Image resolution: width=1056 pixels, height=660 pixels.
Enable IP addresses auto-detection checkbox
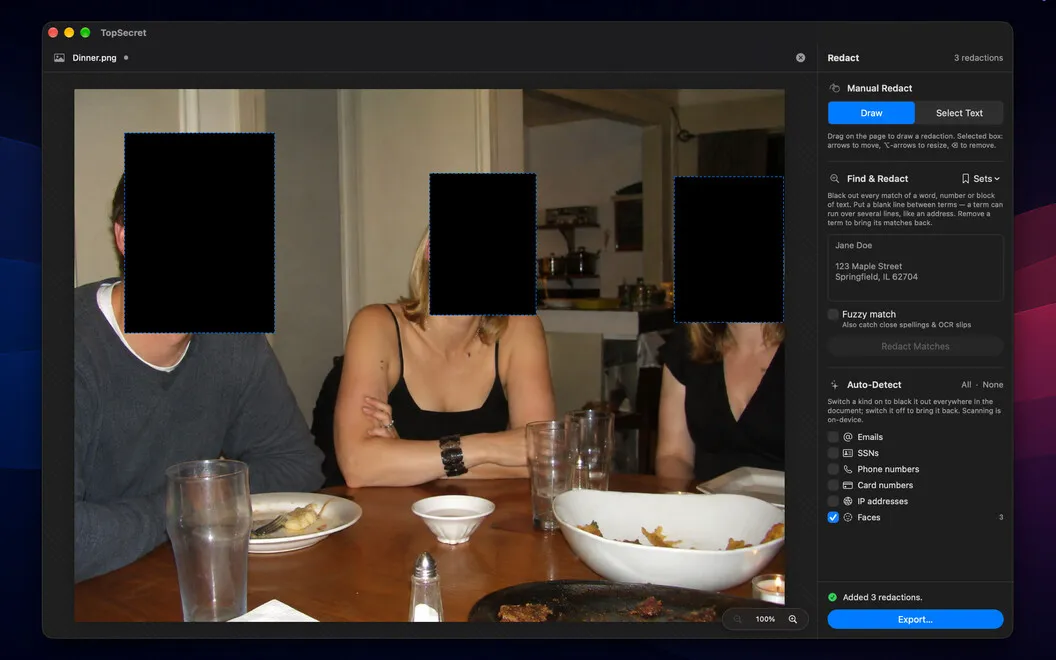833,502
